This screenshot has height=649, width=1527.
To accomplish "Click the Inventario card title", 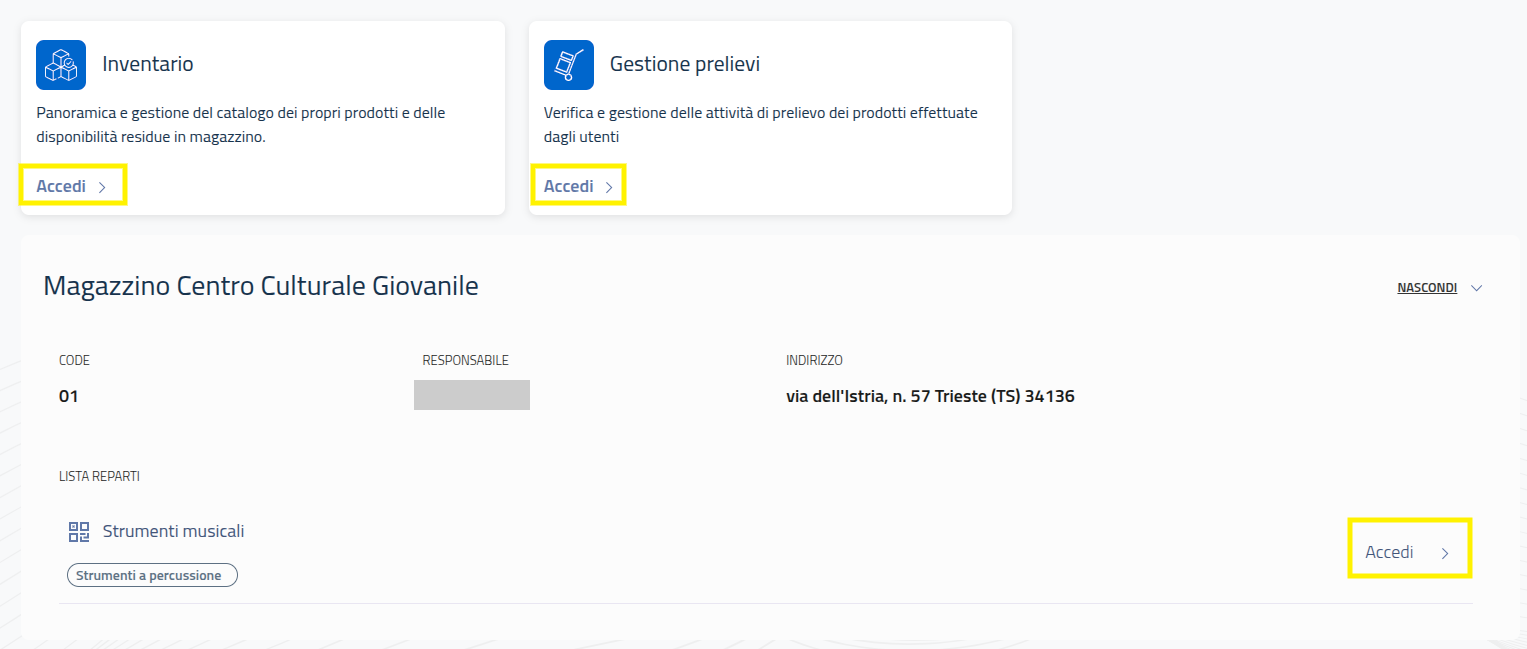I will point(148,64).
